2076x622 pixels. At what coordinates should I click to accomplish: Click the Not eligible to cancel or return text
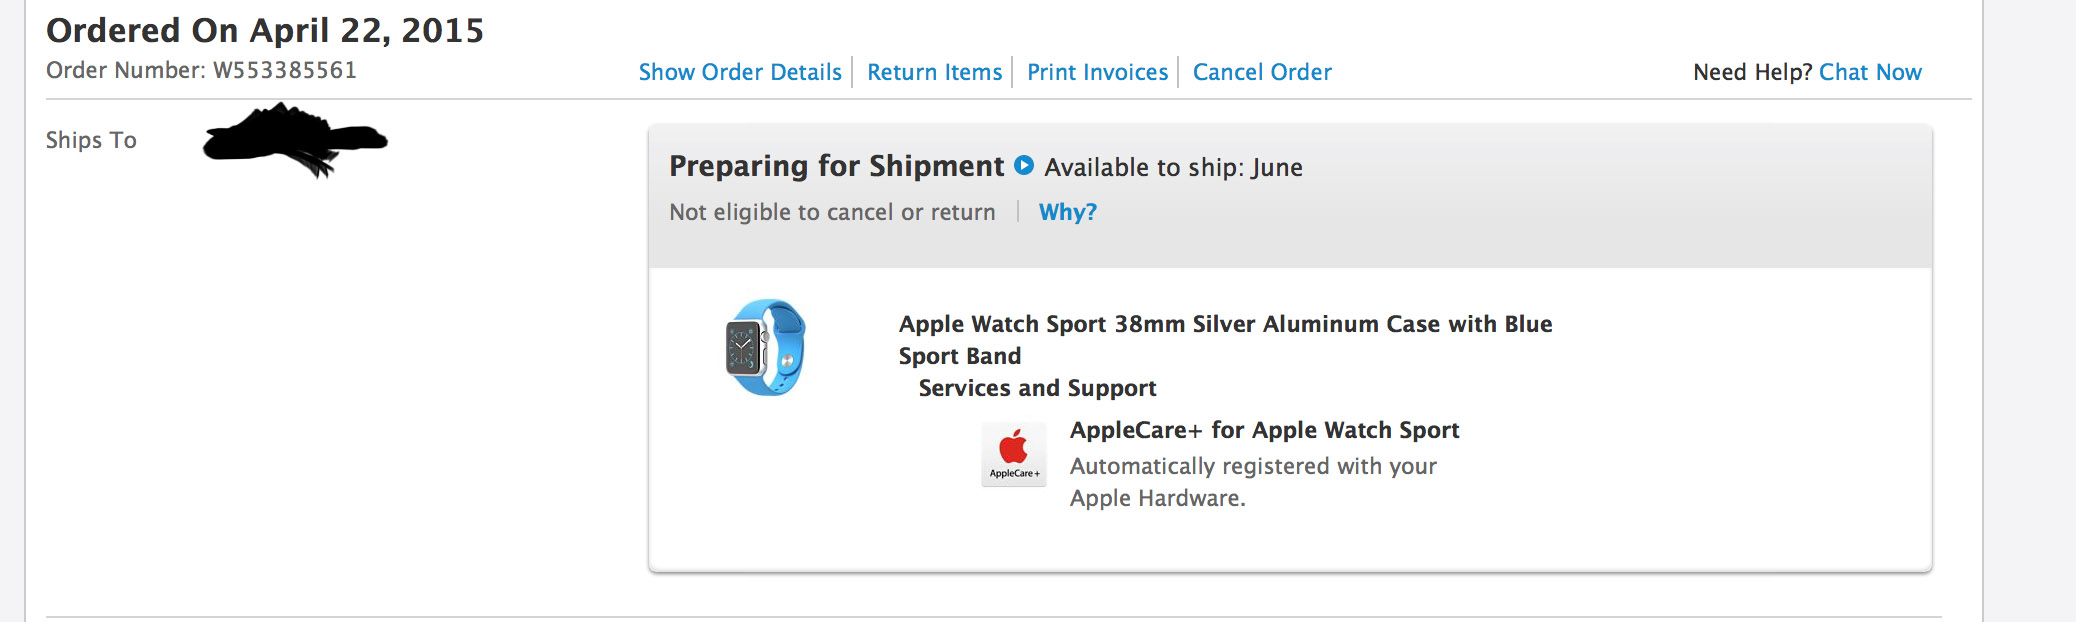tap(832, 212)
